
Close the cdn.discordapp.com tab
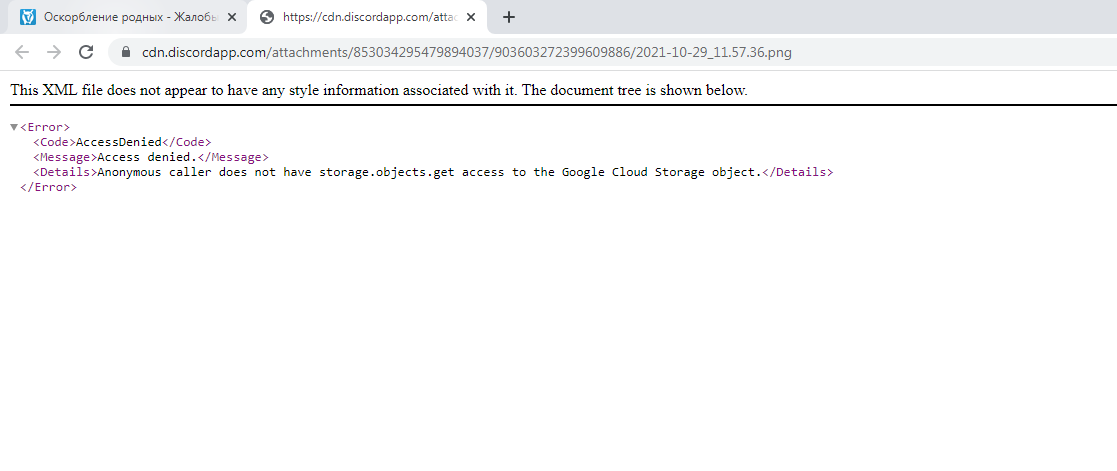pos(475,17)
